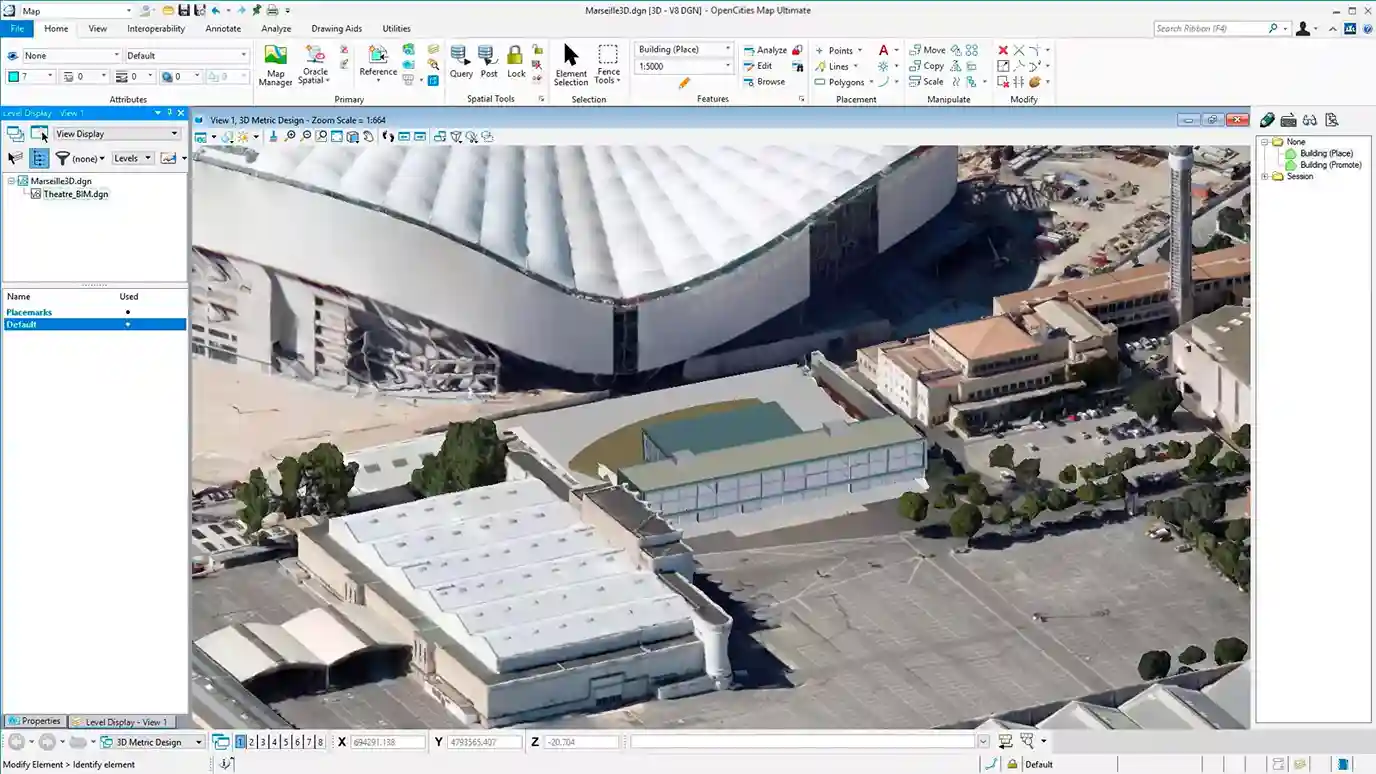1376x774 pixels.
Task: Open the Levels list dropdown
Action: coord(133,158)
